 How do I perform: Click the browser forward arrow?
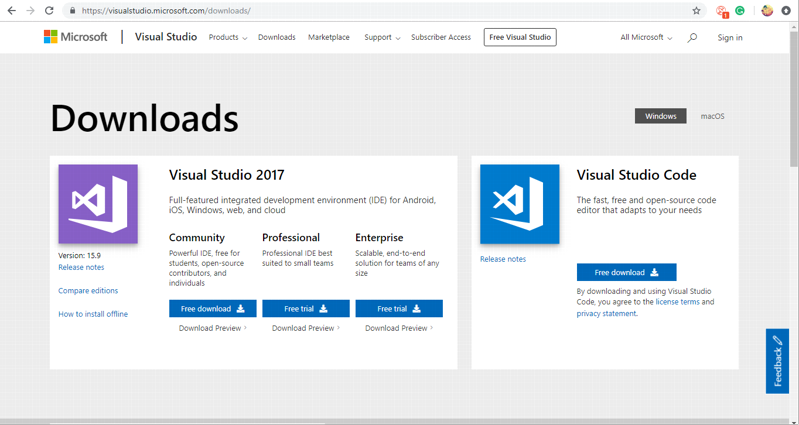30,10
